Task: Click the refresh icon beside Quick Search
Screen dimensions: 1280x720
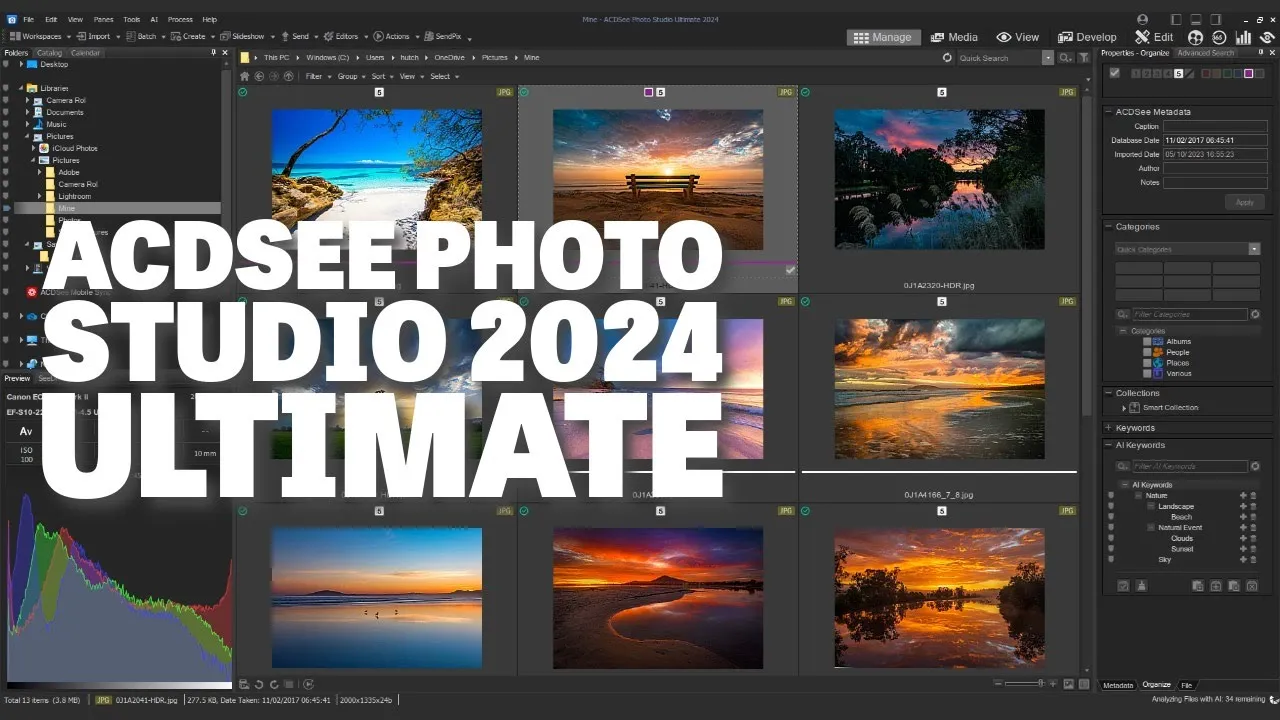Action: point(947,58)
